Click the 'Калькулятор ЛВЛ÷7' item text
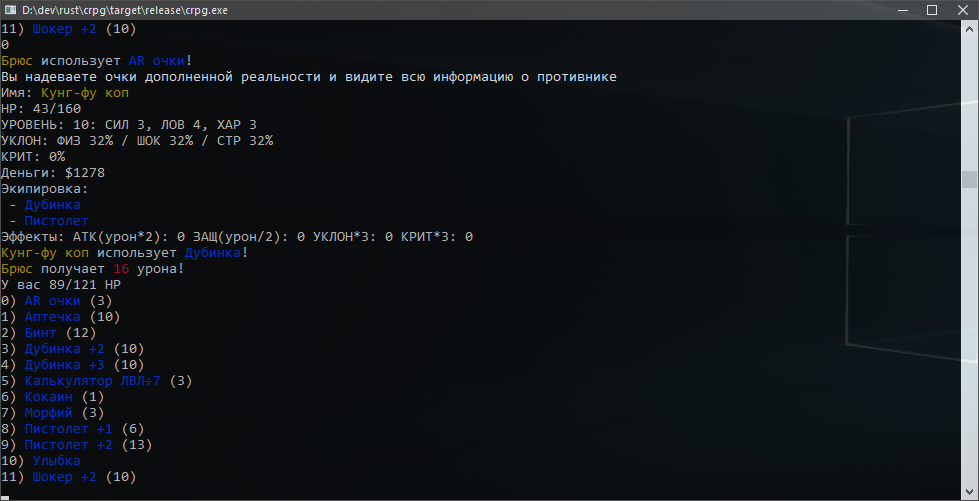This screenshot has height=501, width=979. click(x=93, y=380)
